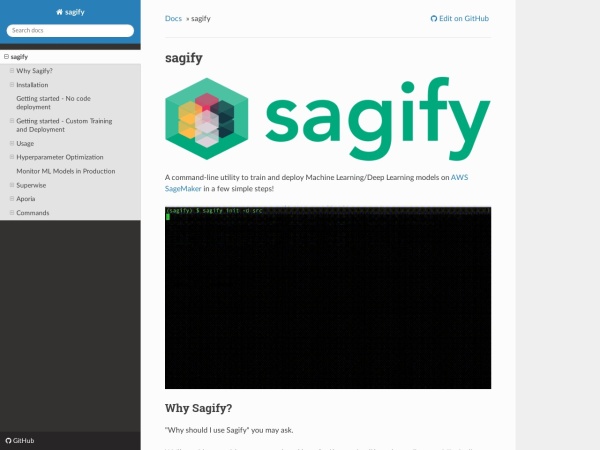Expand the Usage sidebar toggle

point(12,143)
